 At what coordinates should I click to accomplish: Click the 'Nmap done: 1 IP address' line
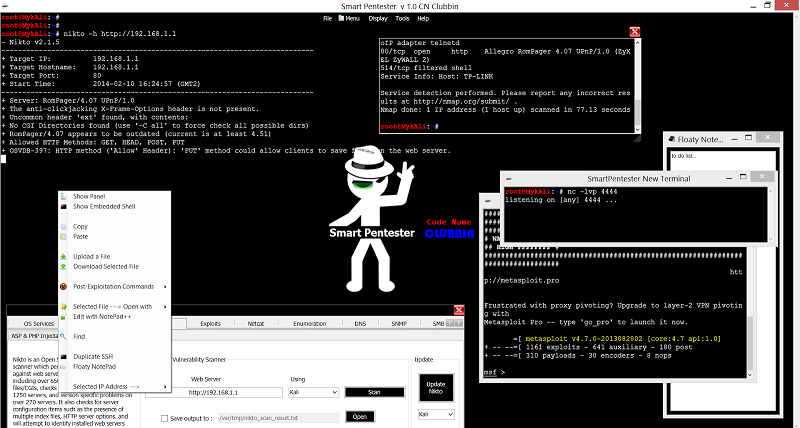pos(505,110)
